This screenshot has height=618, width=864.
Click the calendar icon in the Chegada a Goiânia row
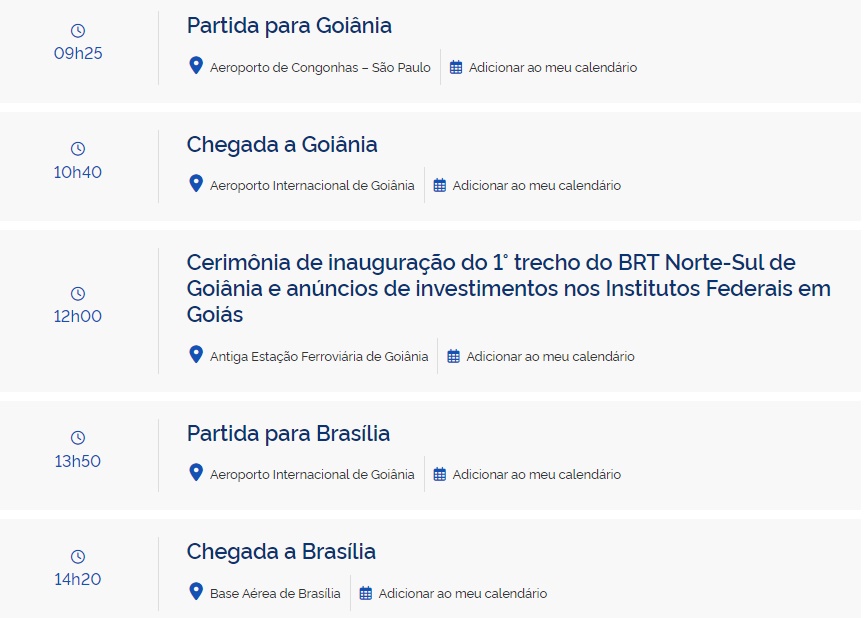tap(439, 185)
